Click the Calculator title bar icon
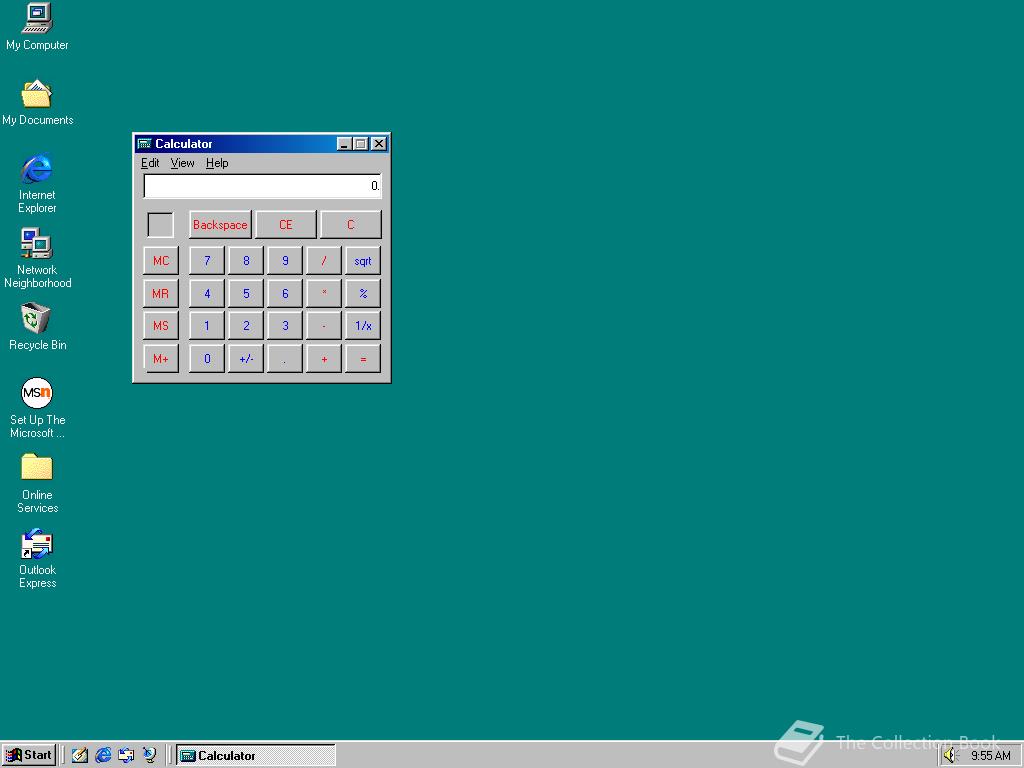Image resolution: width=1024 pixels, height=768 pixels. [144, 144]
